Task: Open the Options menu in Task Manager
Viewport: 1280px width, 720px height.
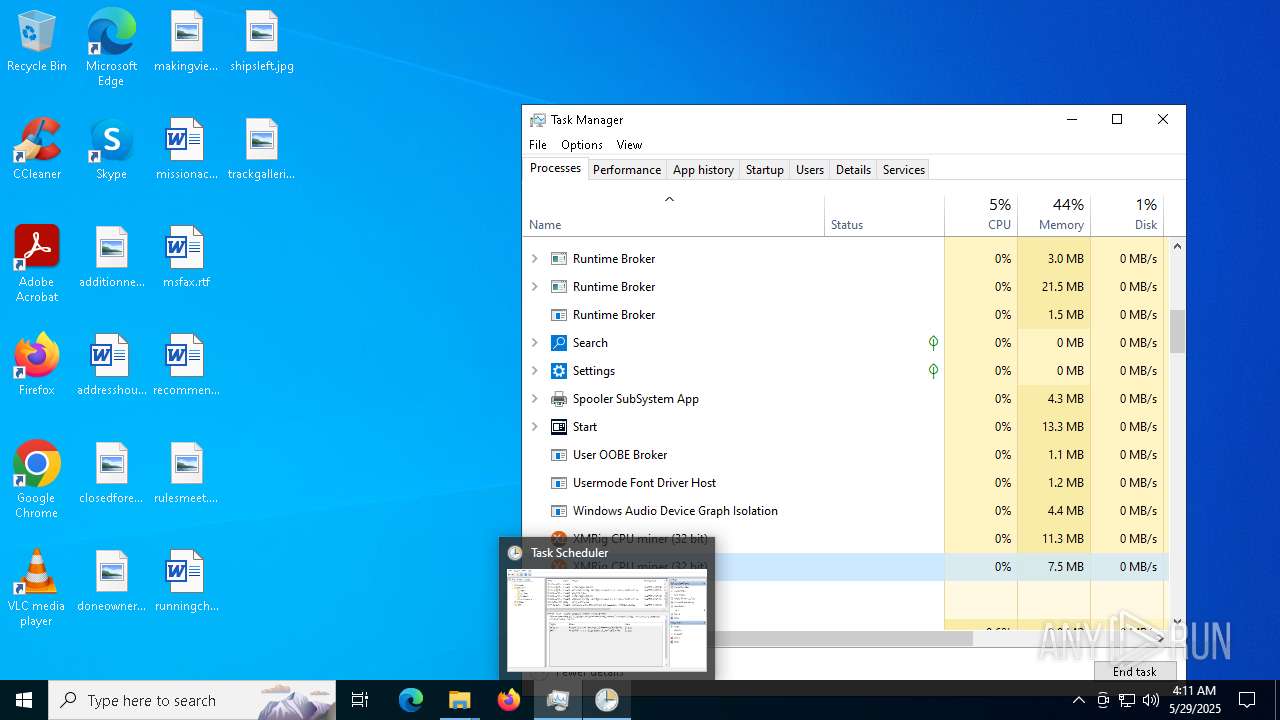Action: point(582,145)
